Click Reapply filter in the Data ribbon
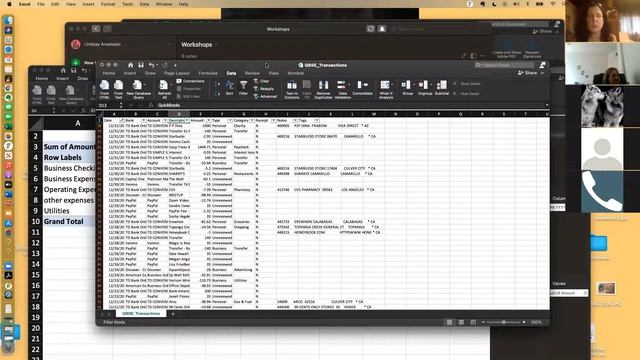The width and height of the screenshot is (640, 360). [x=264, y=89]
